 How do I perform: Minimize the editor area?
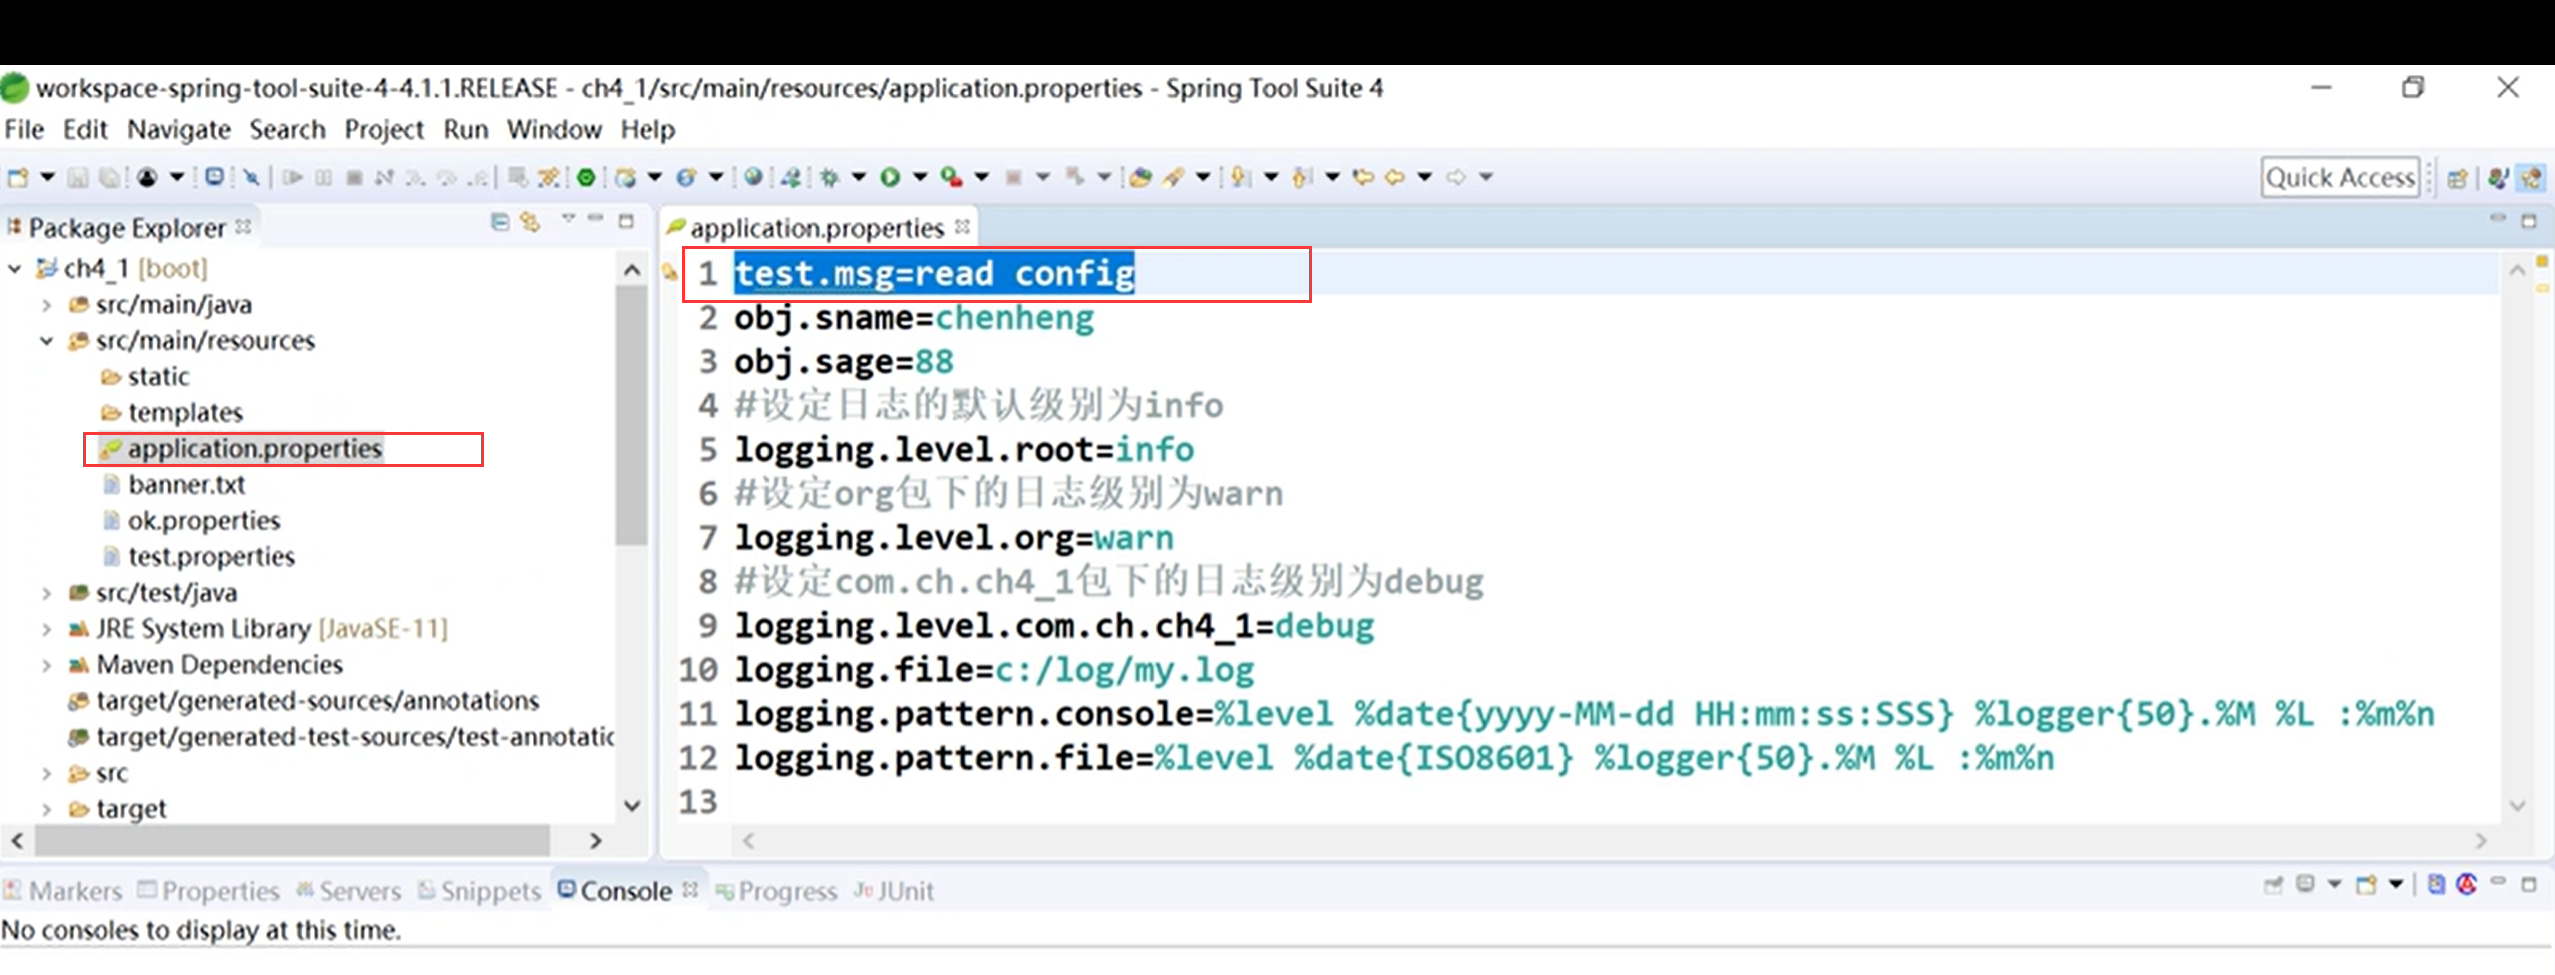pyautogui.click(x=2497, y=219)
